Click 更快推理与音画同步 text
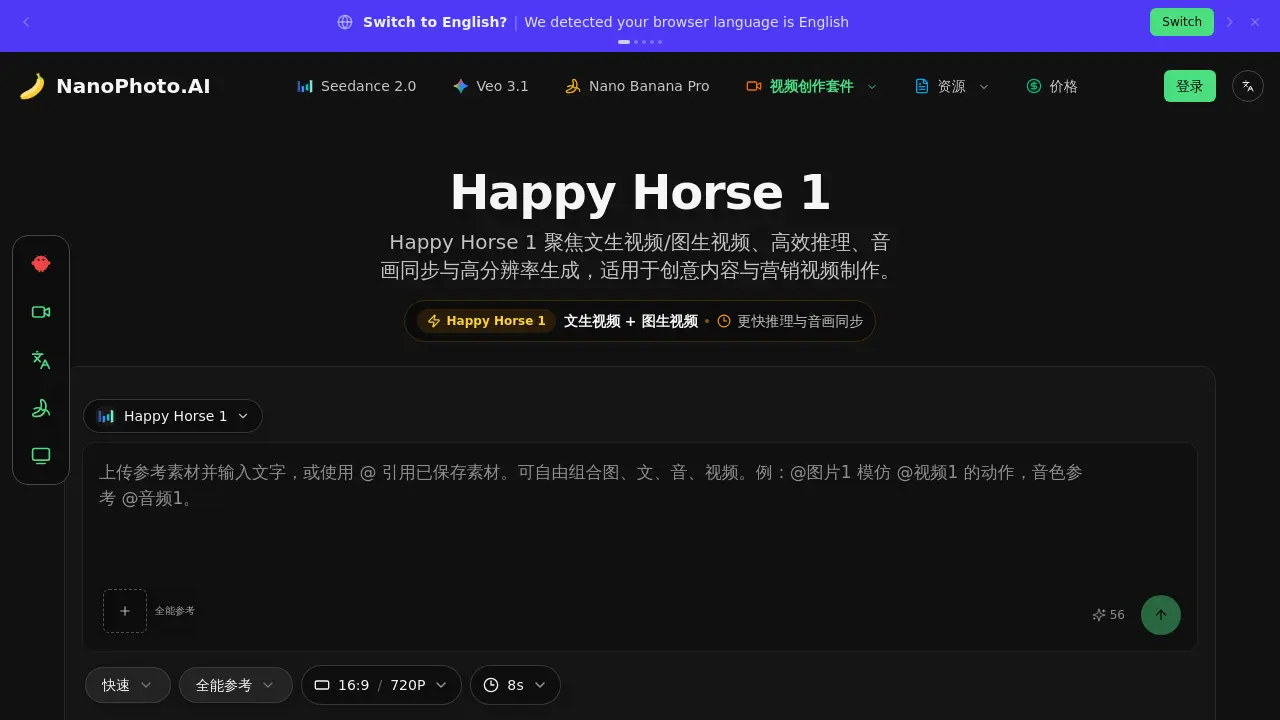 pyautogui.click(x=800, y=321)
